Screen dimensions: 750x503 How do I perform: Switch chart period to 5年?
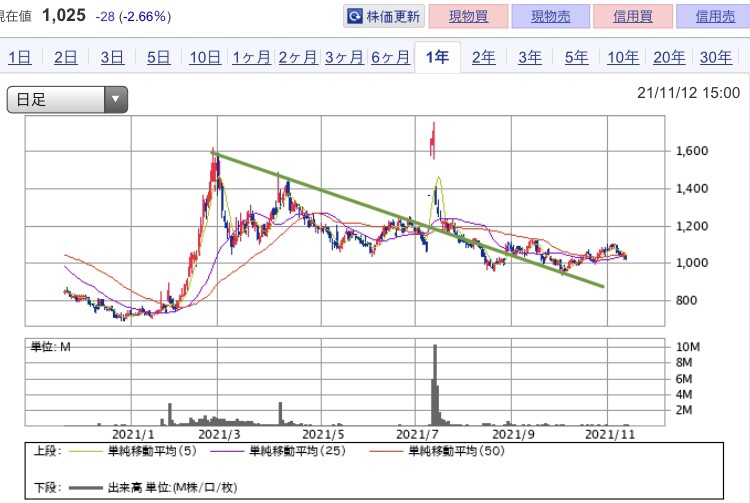coord(576,57)
